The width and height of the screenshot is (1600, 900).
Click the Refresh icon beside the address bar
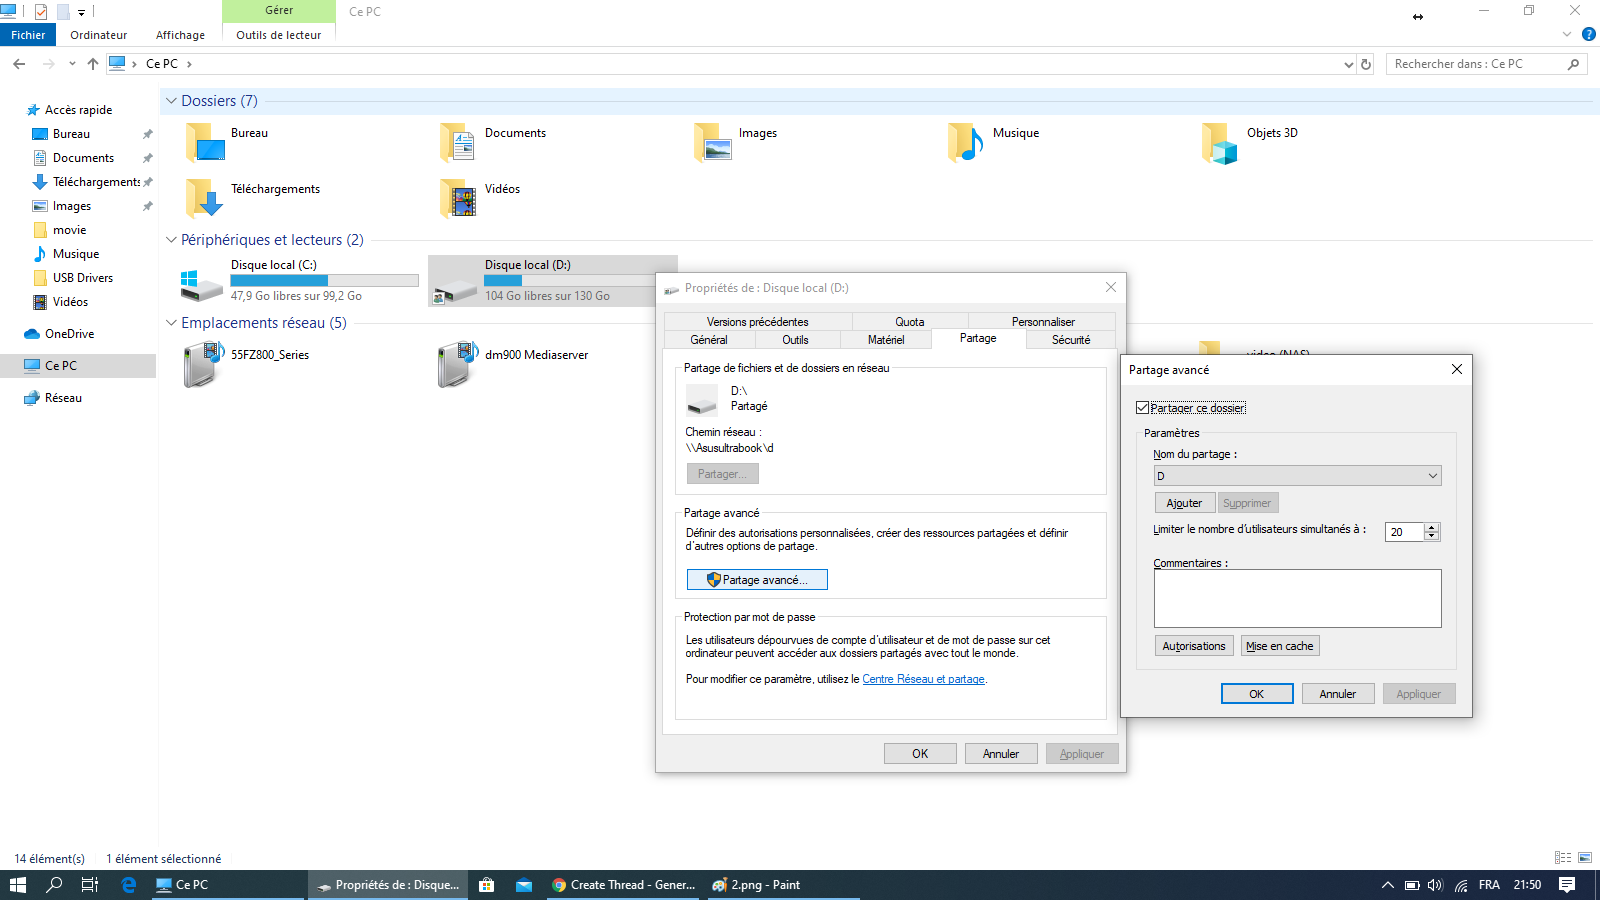tap(1366, 64)
